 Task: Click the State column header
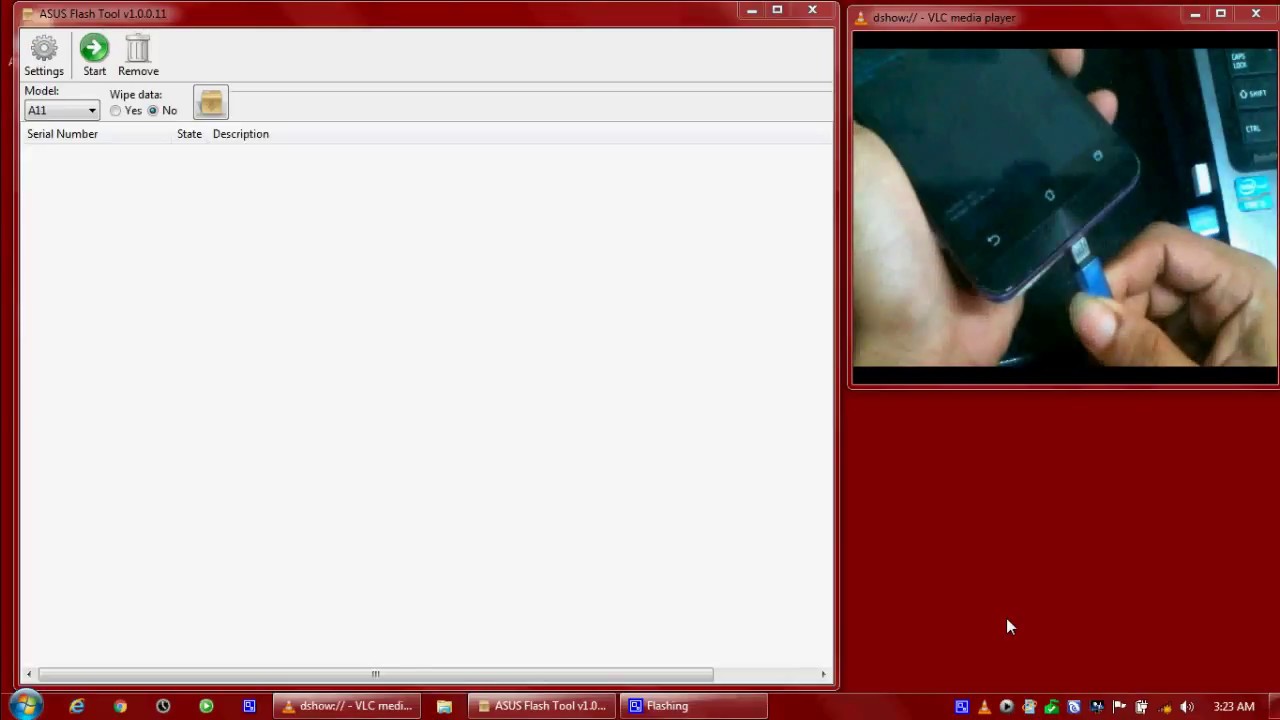(x=189, y=134)
